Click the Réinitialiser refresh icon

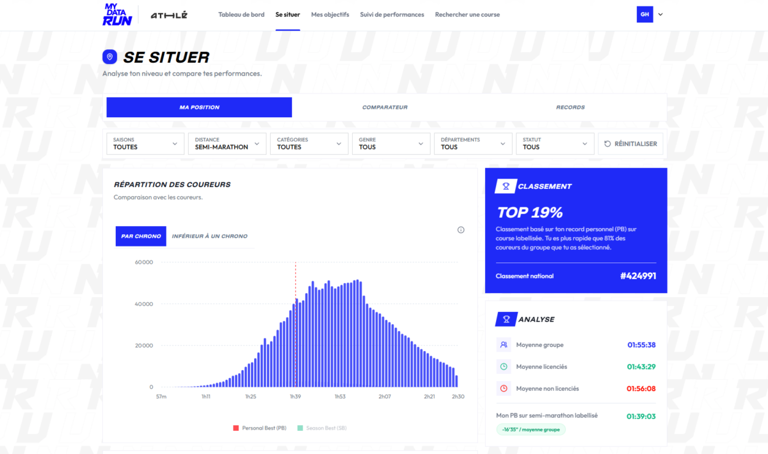(607, 144)
